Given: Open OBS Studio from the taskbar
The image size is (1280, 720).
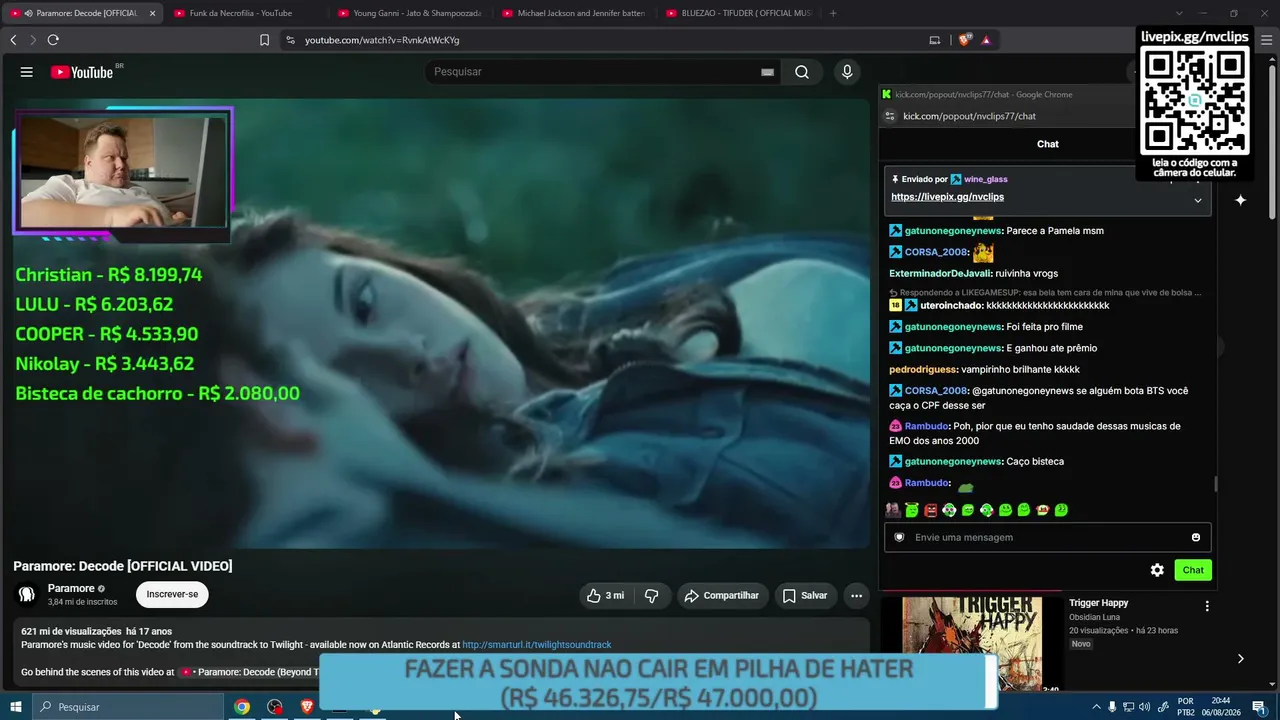Looking at the screenshot, I should point(275,707).
